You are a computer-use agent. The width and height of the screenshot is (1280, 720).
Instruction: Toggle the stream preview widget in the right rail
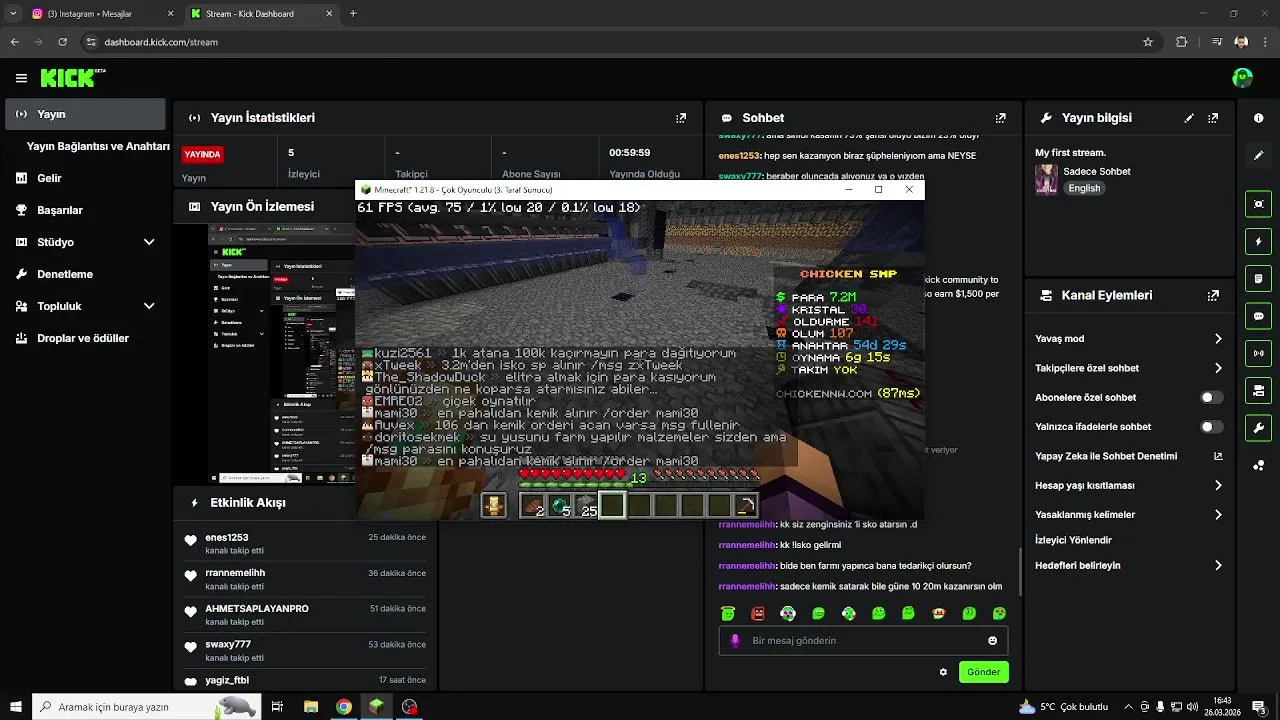1259,204
